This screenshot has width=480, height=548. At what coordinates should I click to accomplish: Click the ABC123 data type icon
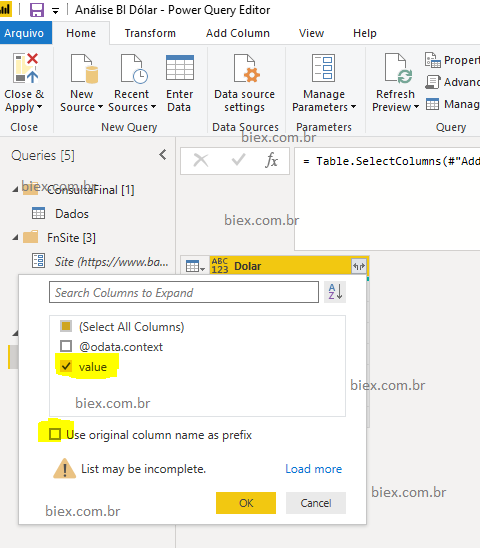coord(220,266)
